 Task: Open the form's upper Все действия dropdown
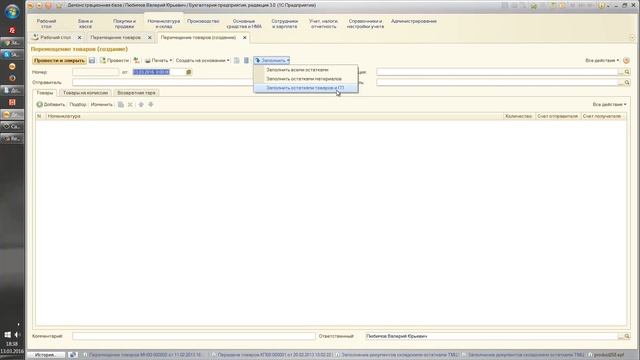coord(602,60)
